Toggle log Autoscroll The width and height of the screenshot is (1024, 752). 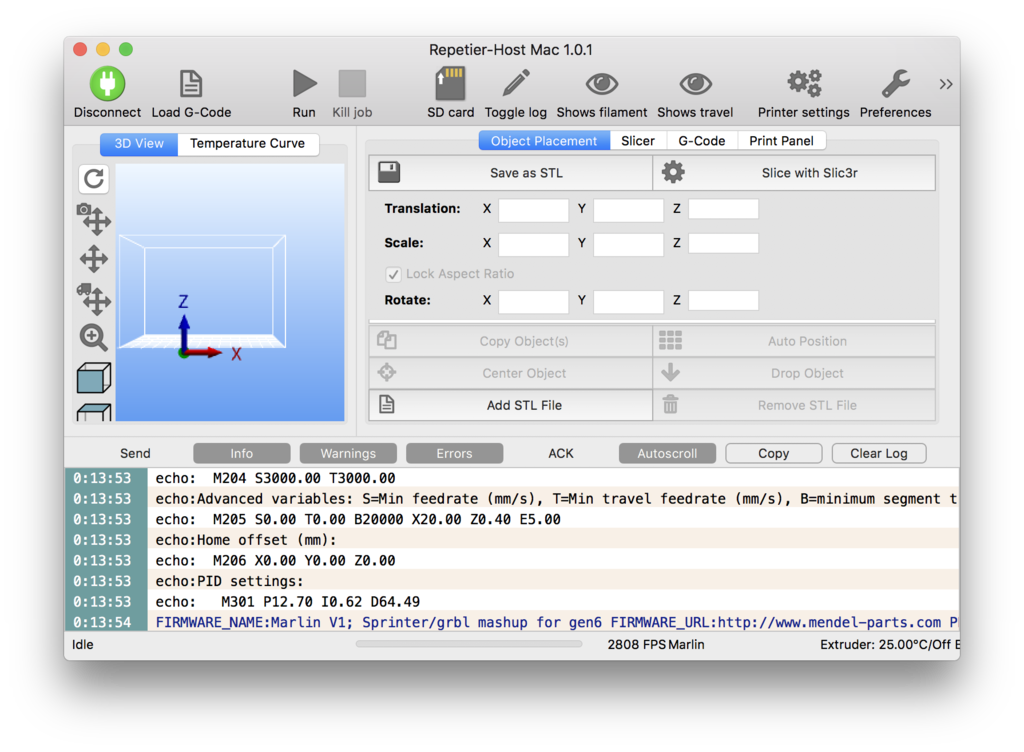coord(667,453)
